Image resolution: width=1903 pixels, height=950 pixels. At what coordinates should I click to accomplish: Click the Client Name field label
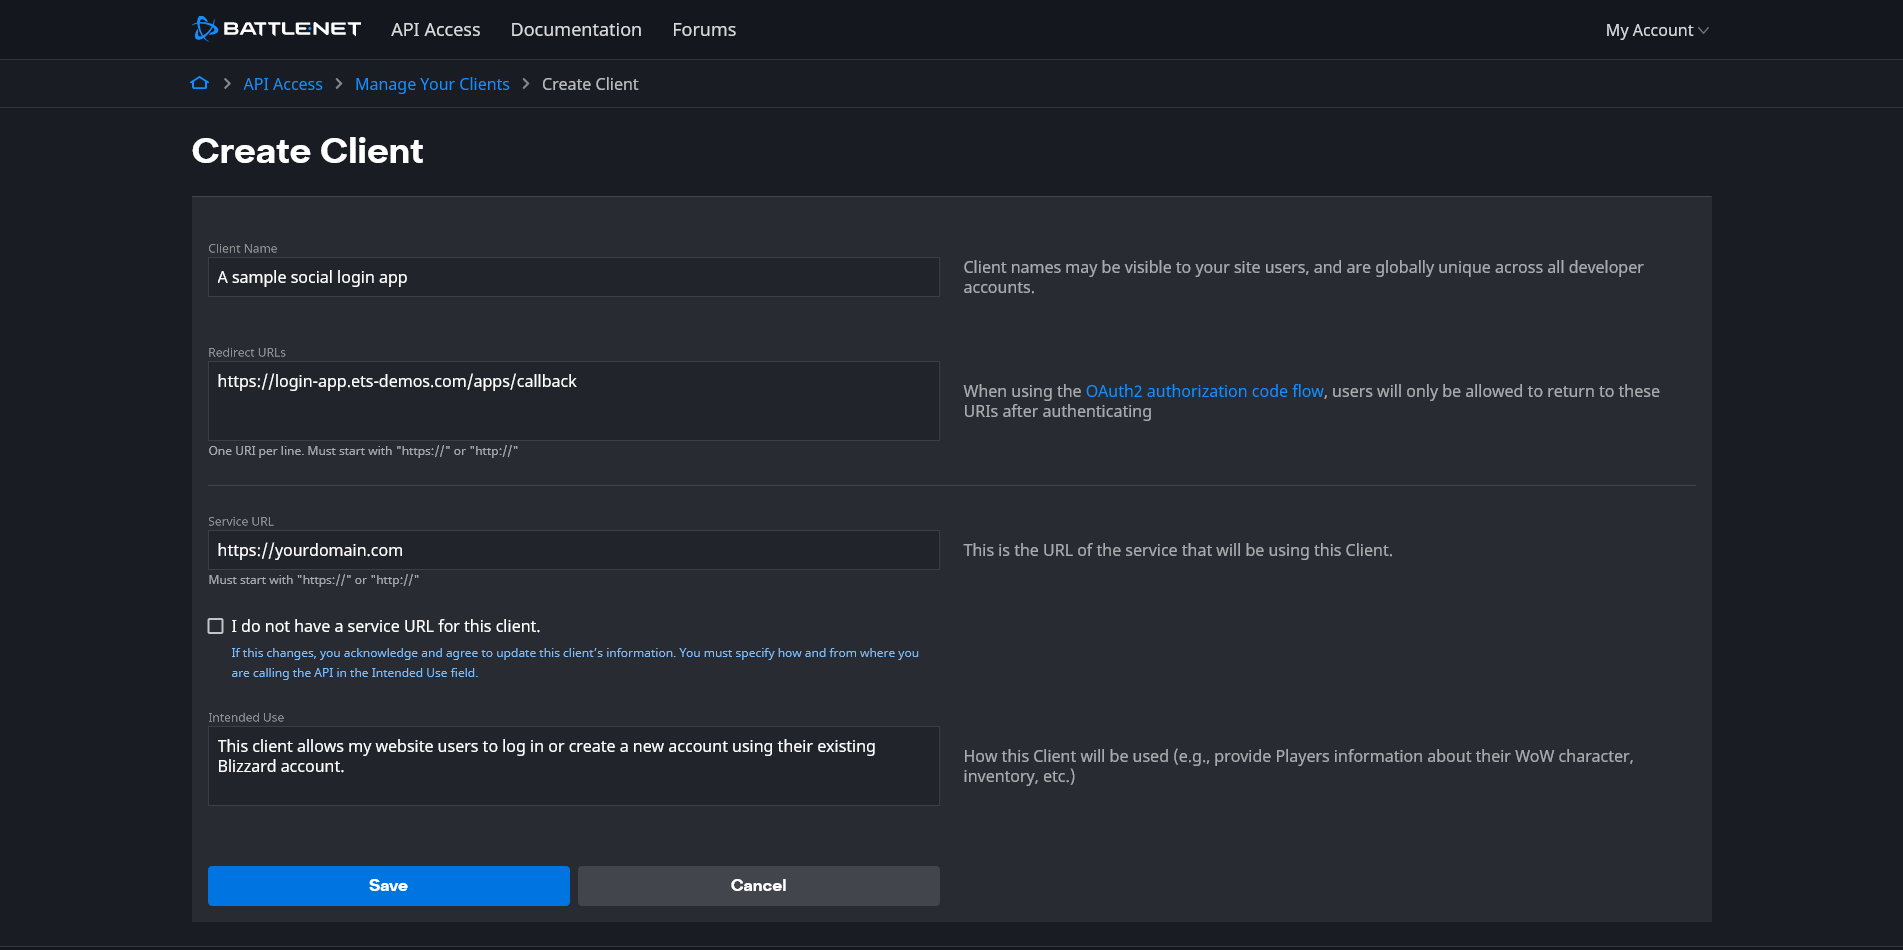tap(243, 249)
